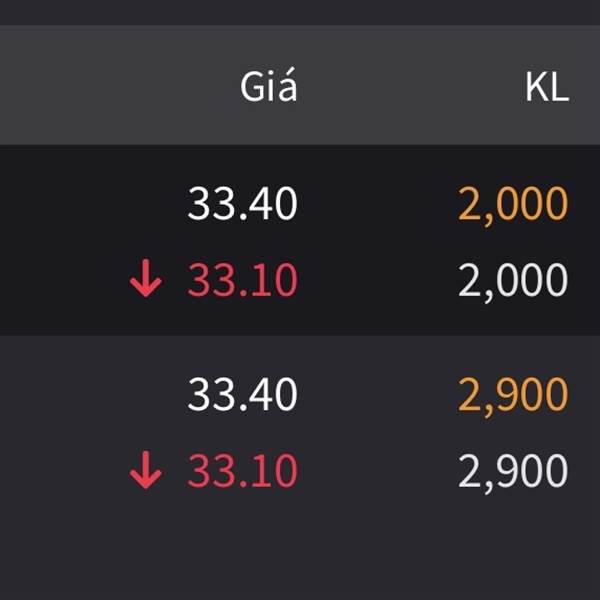Select the 33.40 price beside orange 2,900
Screen dimensions: 600x600
click(242, 395)
